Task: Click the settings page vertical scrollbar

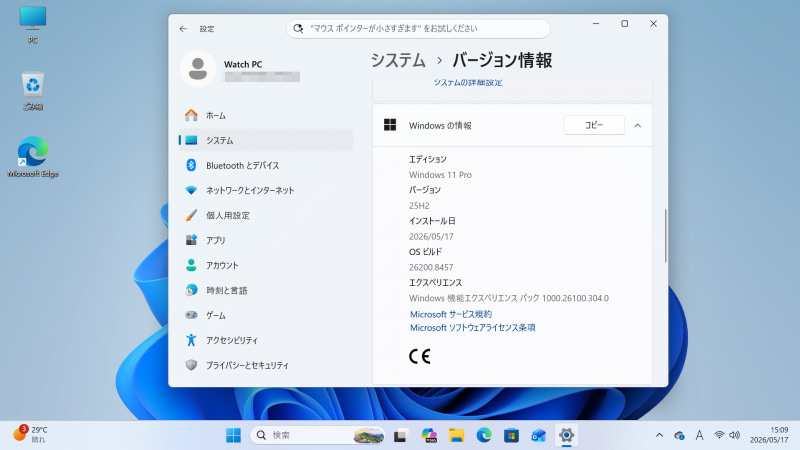Action: click(665, 236)
